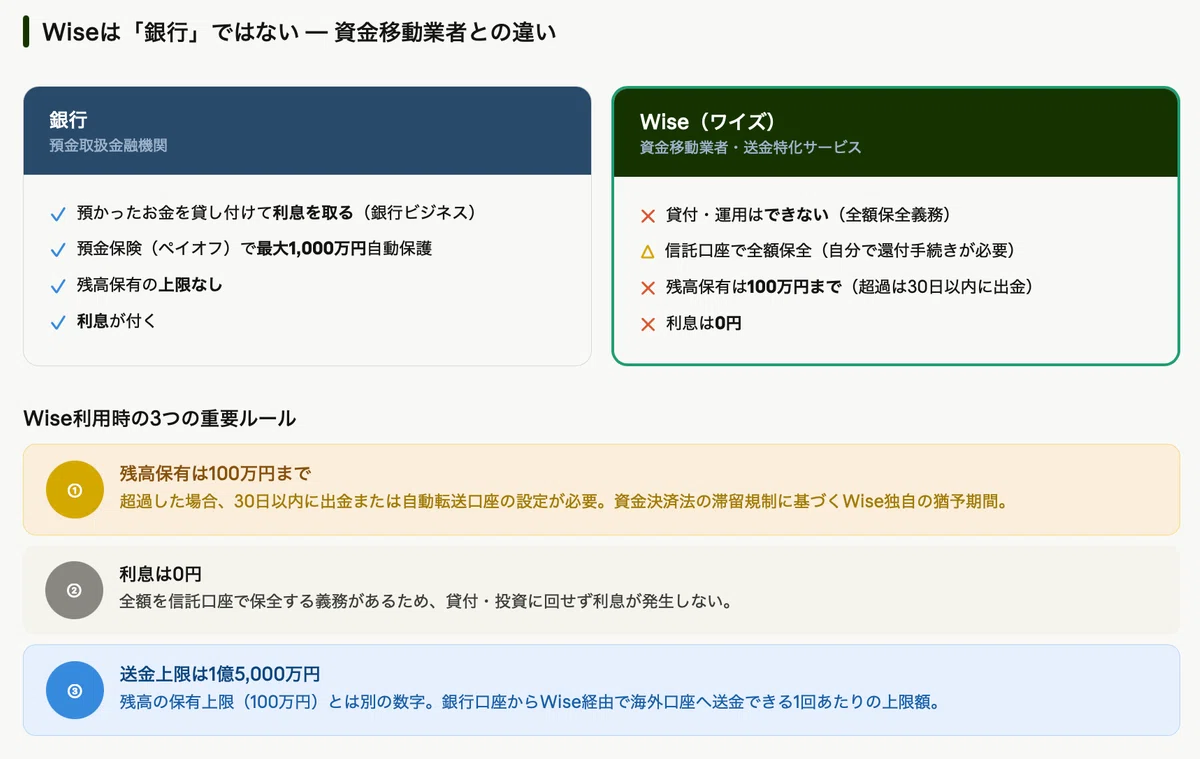
Task: Click the red cross beside 残高保有は100万円まで
Action: (647, 288)
